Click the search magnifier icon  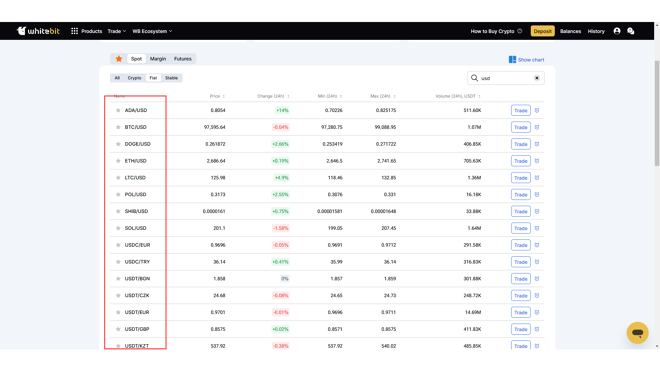pyautogui.click(x=474, y=78)
